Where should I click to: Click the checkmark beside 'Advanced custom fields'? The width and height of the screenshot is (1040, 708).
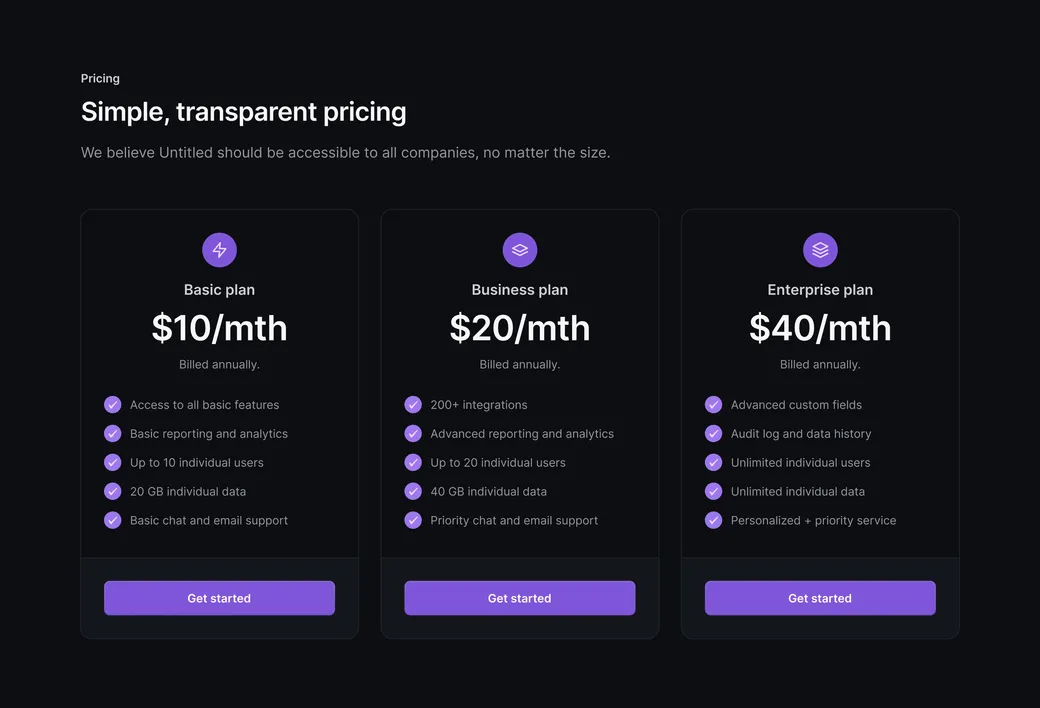point(713,404)
